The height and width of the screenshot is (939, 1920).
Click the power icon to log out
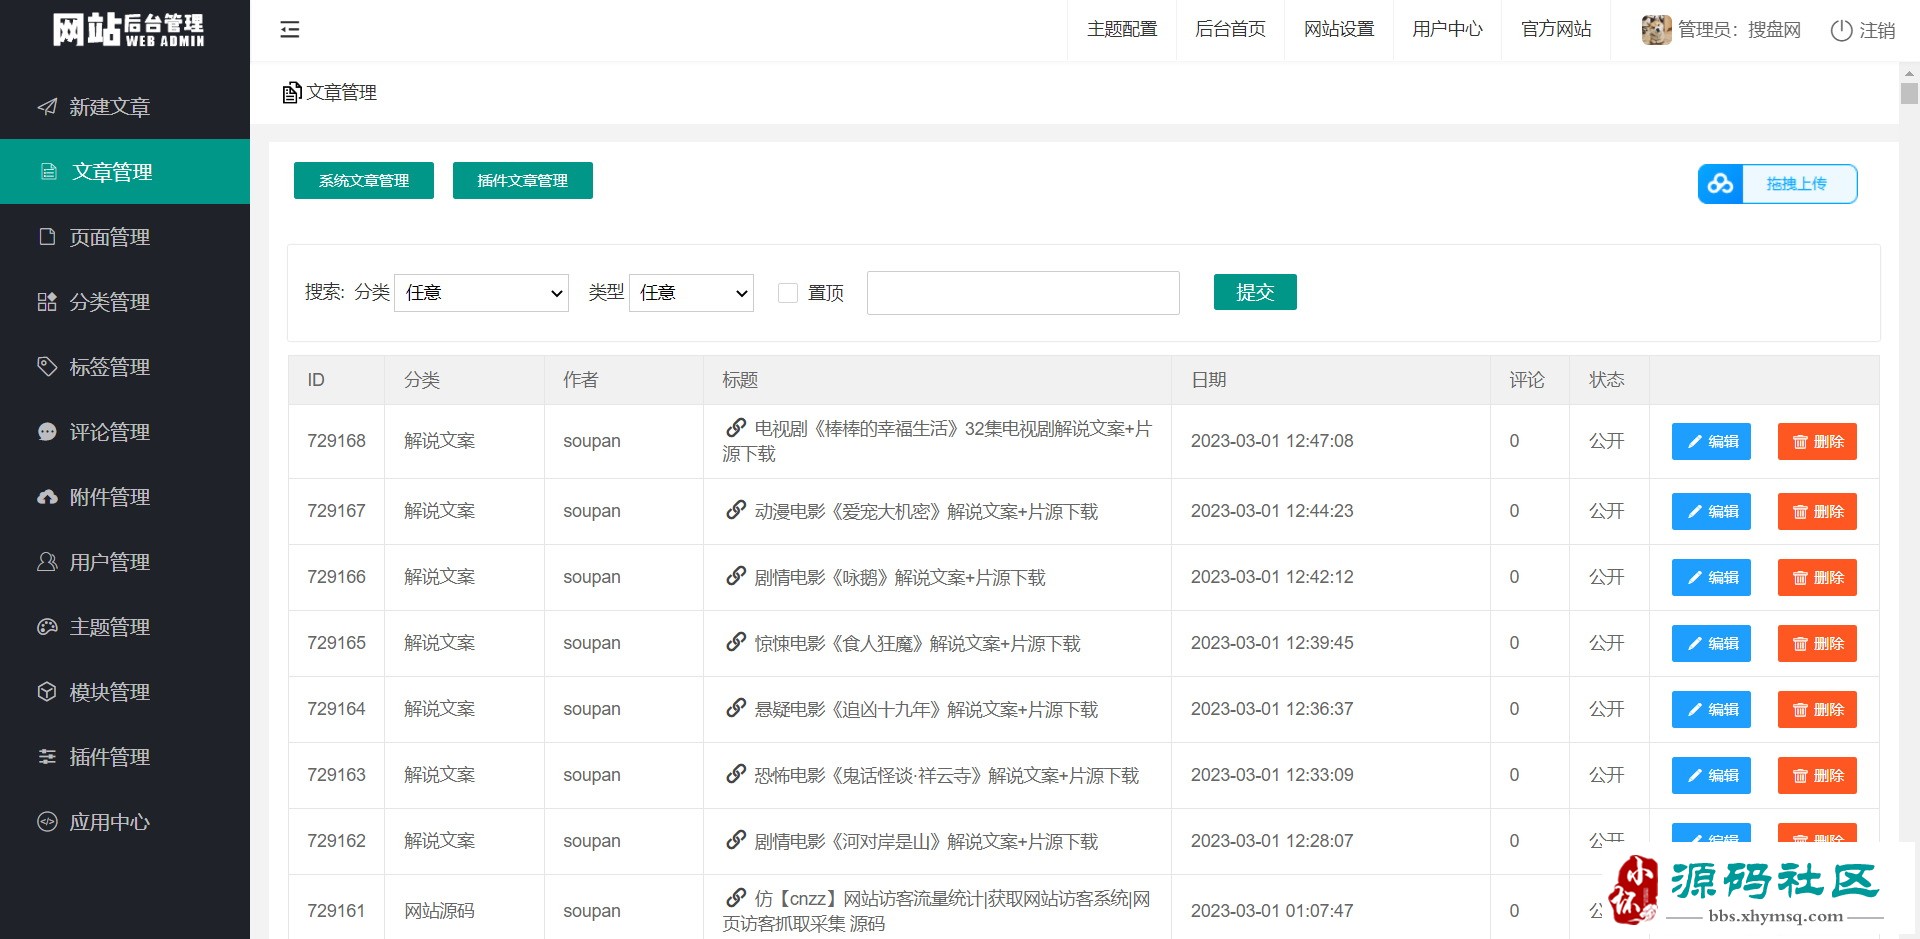[x=1841, y=31]
